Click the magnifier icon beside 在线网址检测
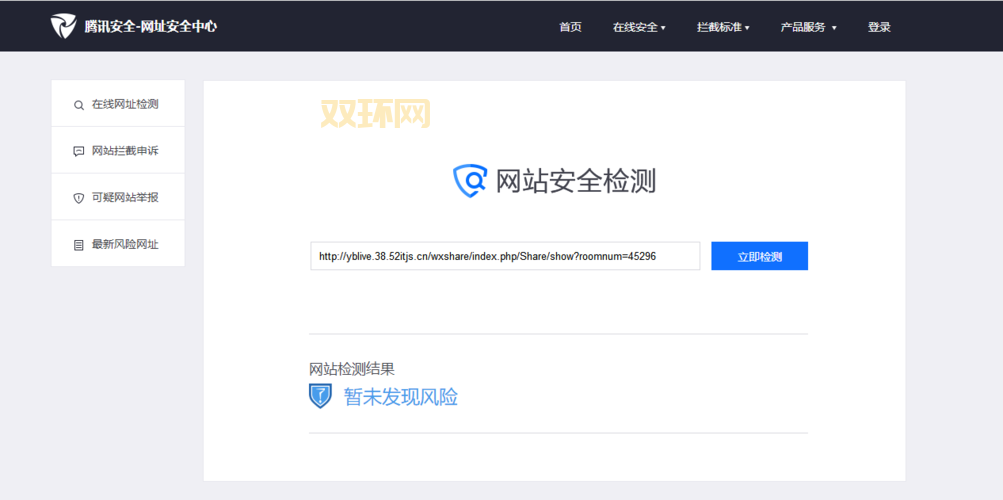 pos(79,105)
